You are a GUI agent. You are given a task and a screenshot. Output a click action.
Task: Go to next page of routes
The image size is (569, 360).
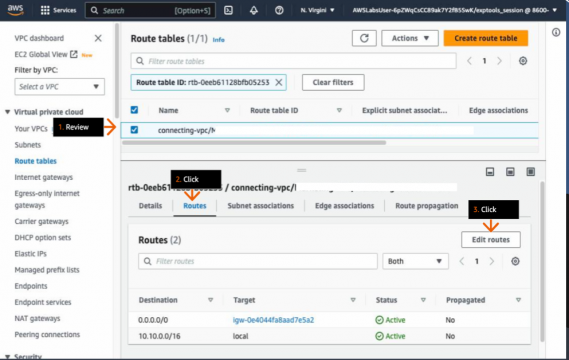tap(492, 261)
